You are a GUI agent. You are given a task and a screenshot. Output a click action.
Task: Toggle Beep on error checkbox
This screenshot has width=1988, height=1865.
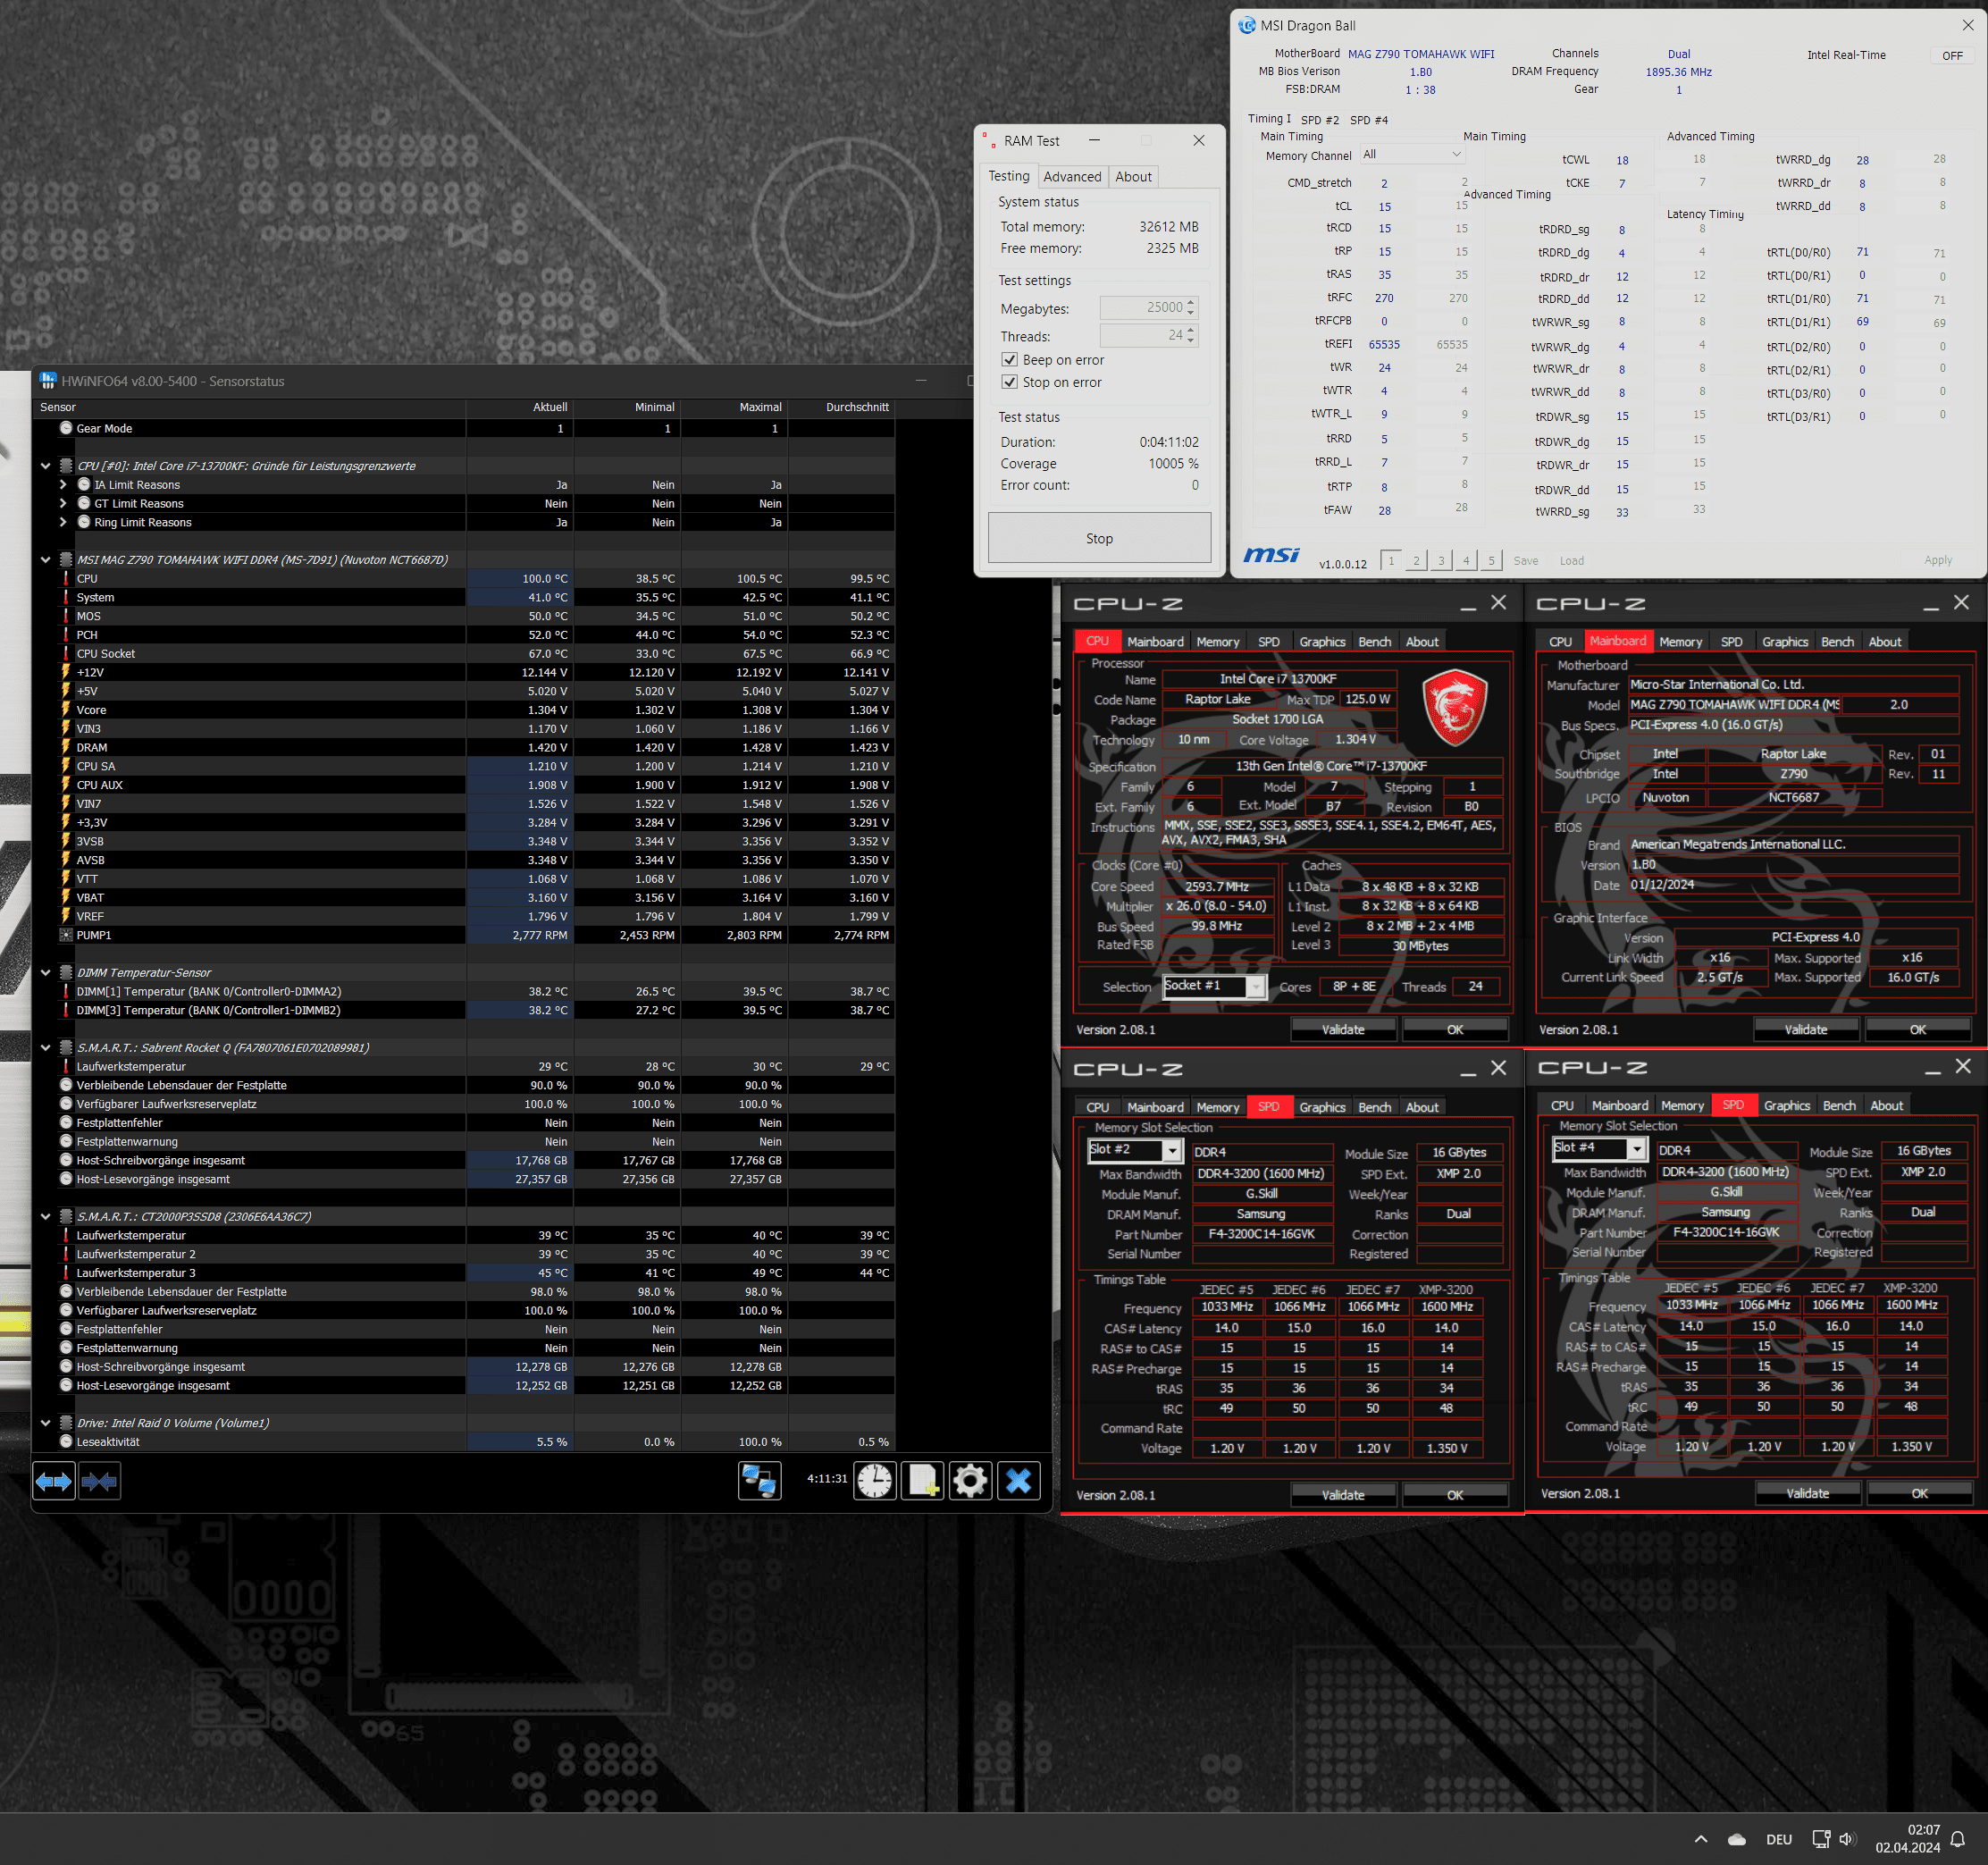1009,360
